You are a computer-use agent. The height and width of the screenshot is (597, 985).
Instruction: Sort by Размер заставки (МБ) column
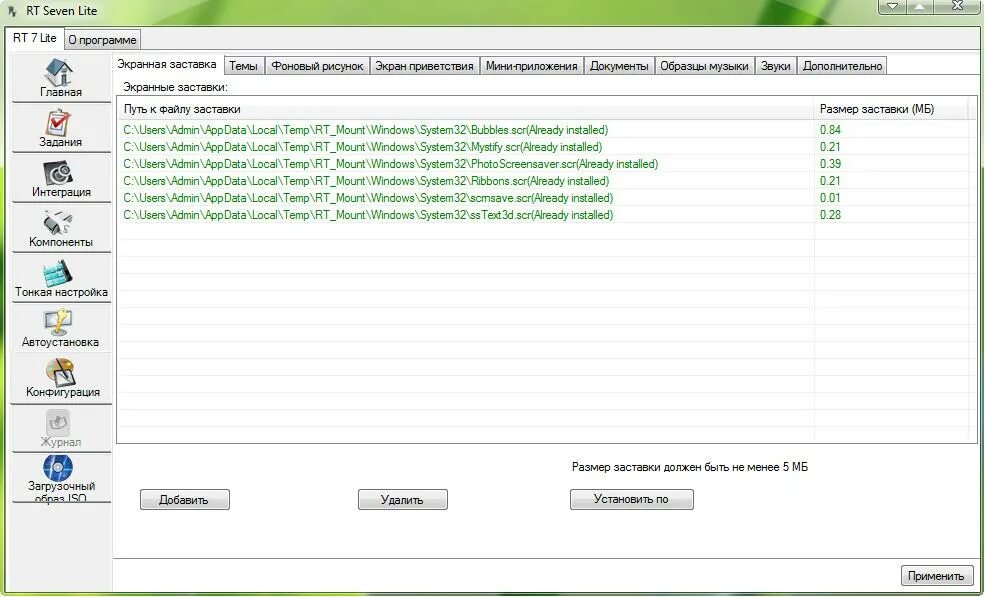(891, 109)
